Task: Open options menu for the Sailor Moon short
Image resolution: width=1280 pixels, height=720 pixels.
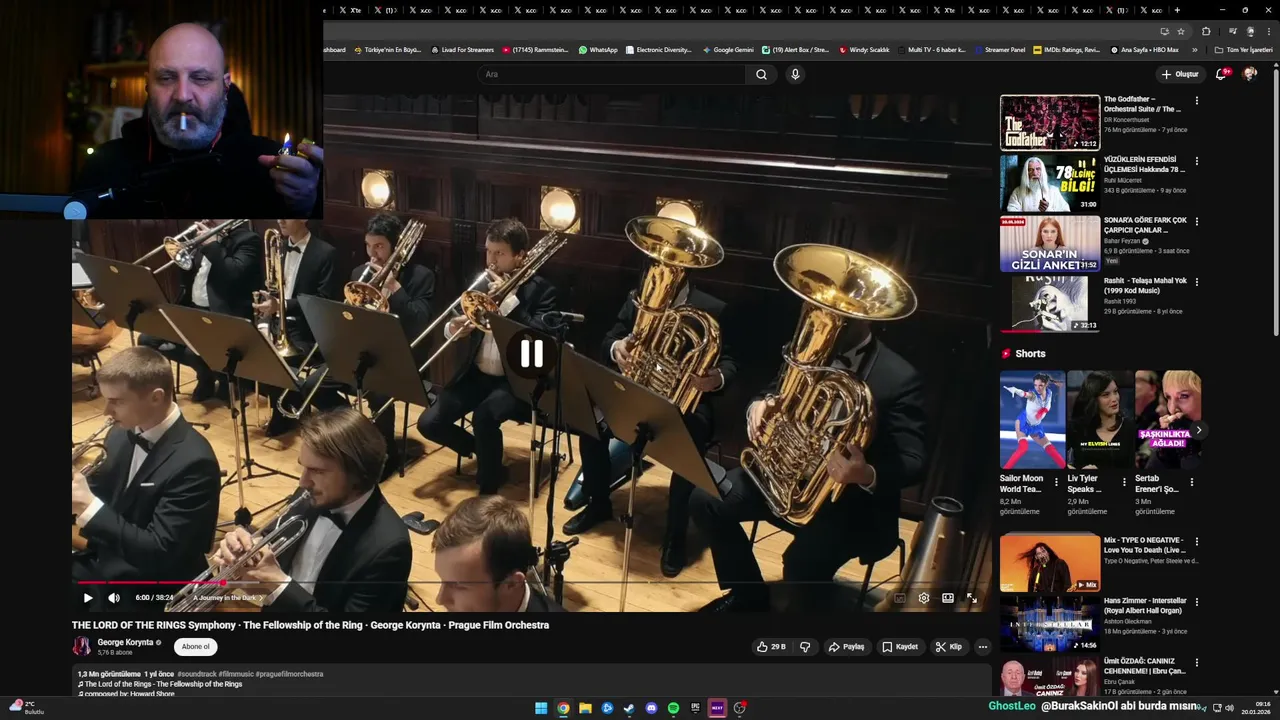Action: (x=1056, y=482)
